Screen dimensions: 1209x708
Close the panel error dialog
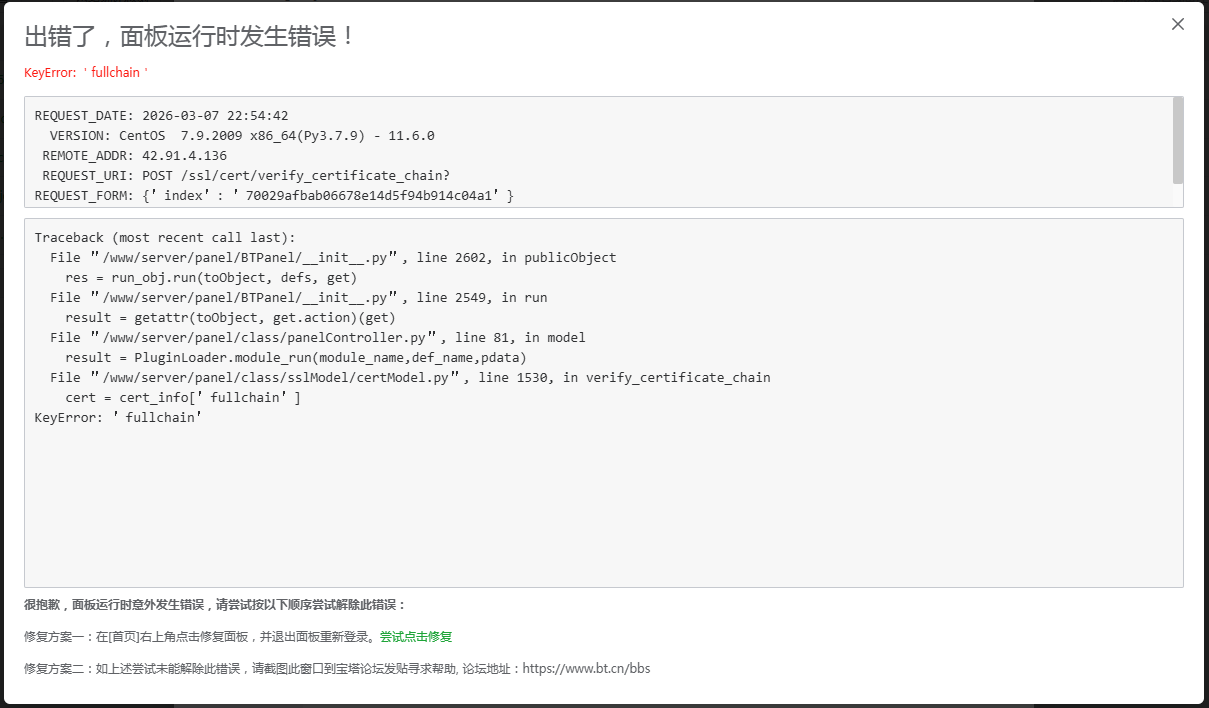[x=1178, y=25]
